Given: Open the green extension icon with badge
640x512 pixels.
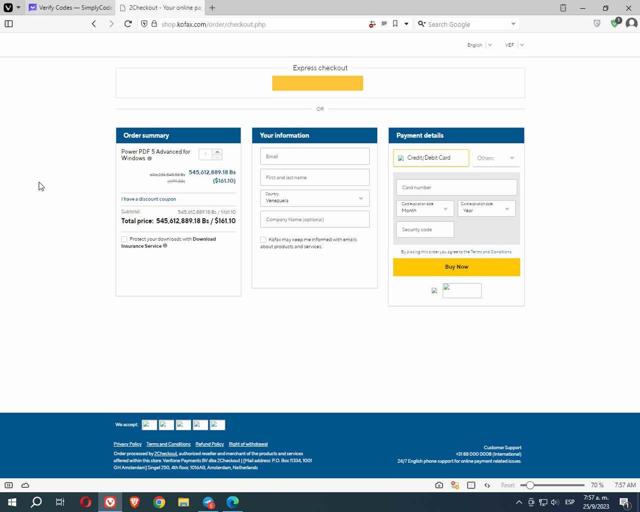Looking at the screenshot, I should pyautogui.click(x=615, y=23).
